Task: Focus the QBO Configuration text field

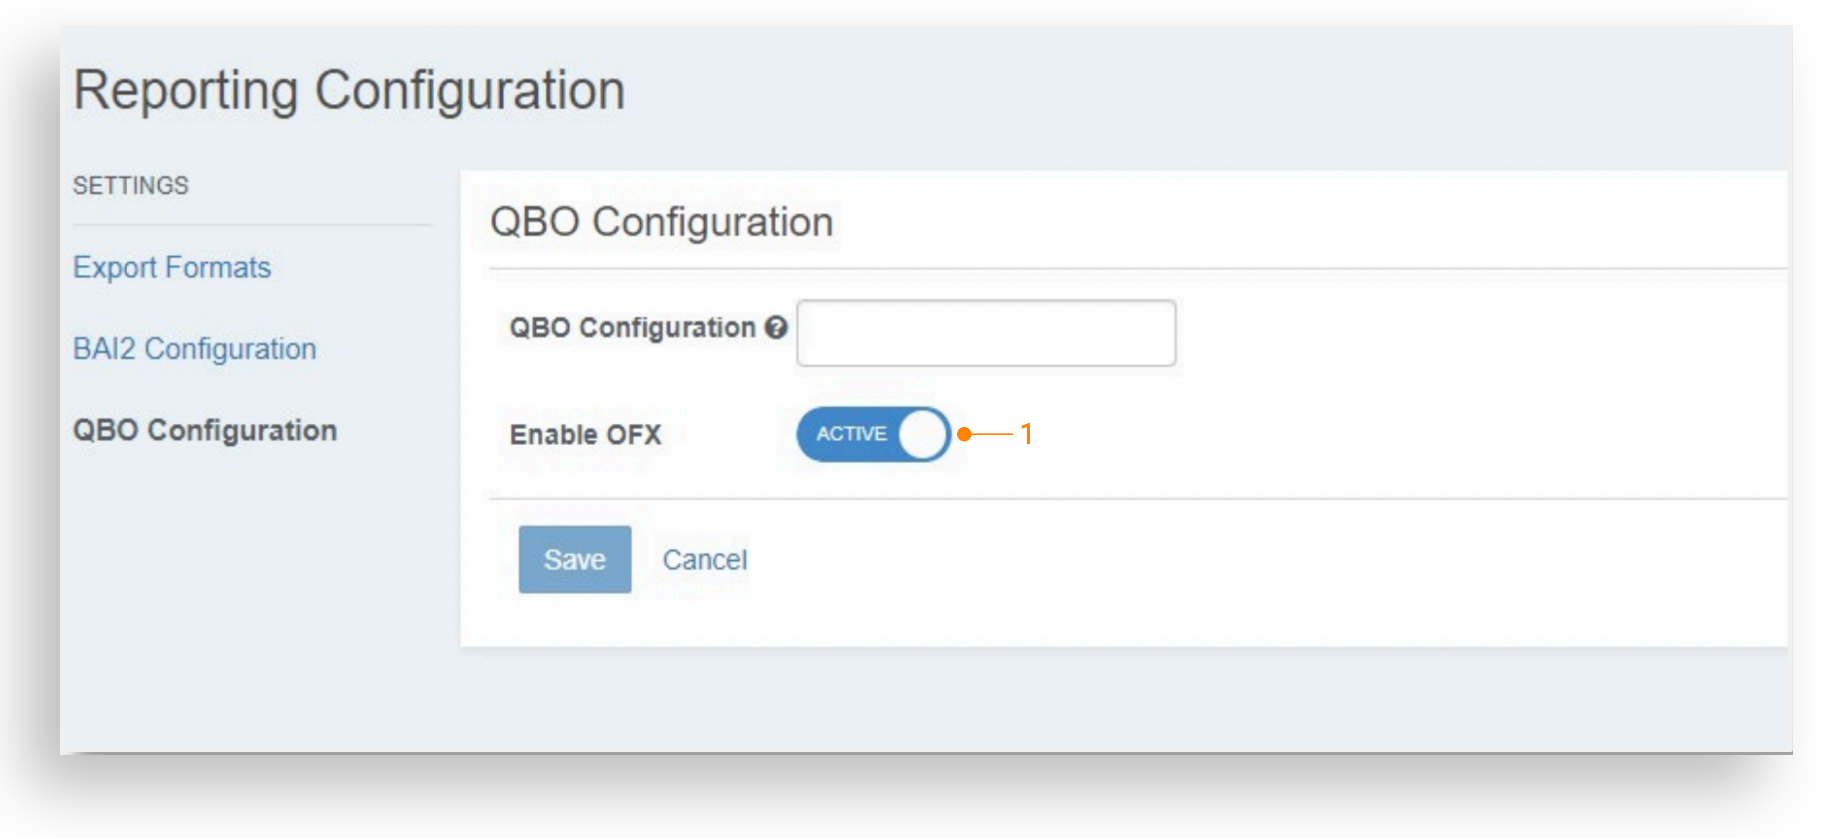Action: pos(986,333)
